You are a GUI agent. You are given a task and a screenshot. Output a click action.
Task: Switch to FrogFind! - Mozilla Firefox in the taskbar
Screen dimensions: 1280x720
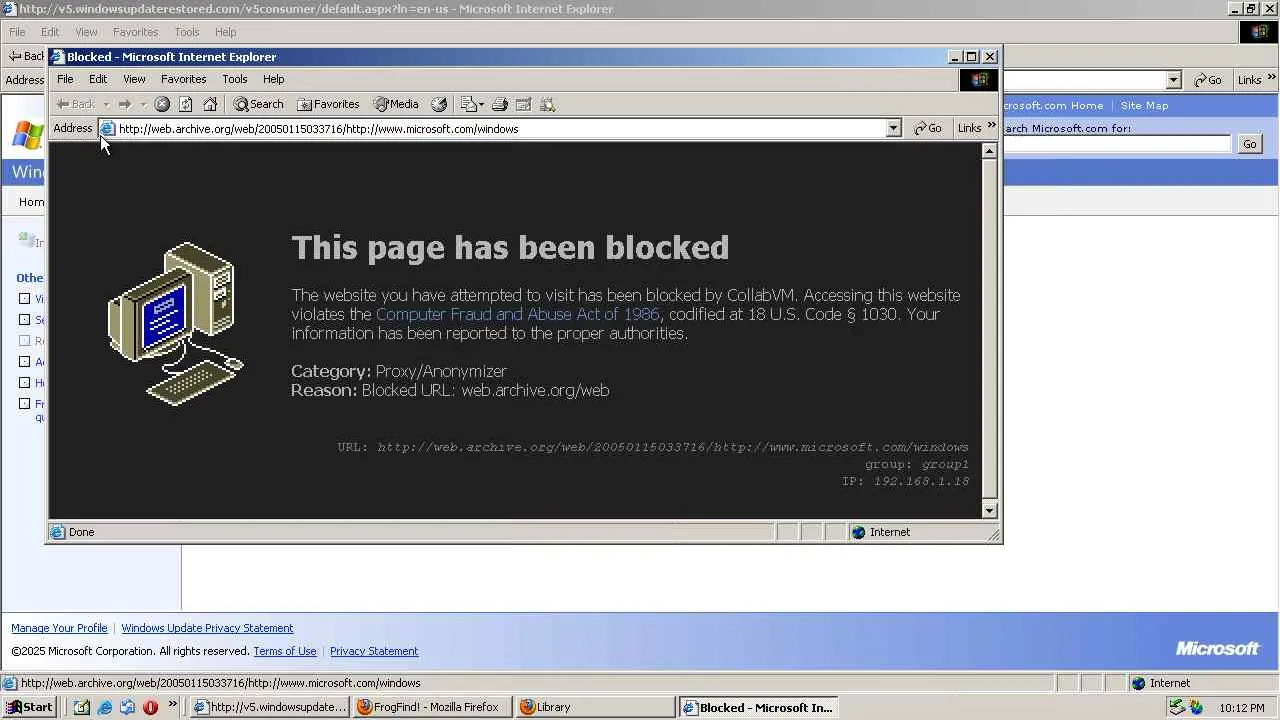432,707
